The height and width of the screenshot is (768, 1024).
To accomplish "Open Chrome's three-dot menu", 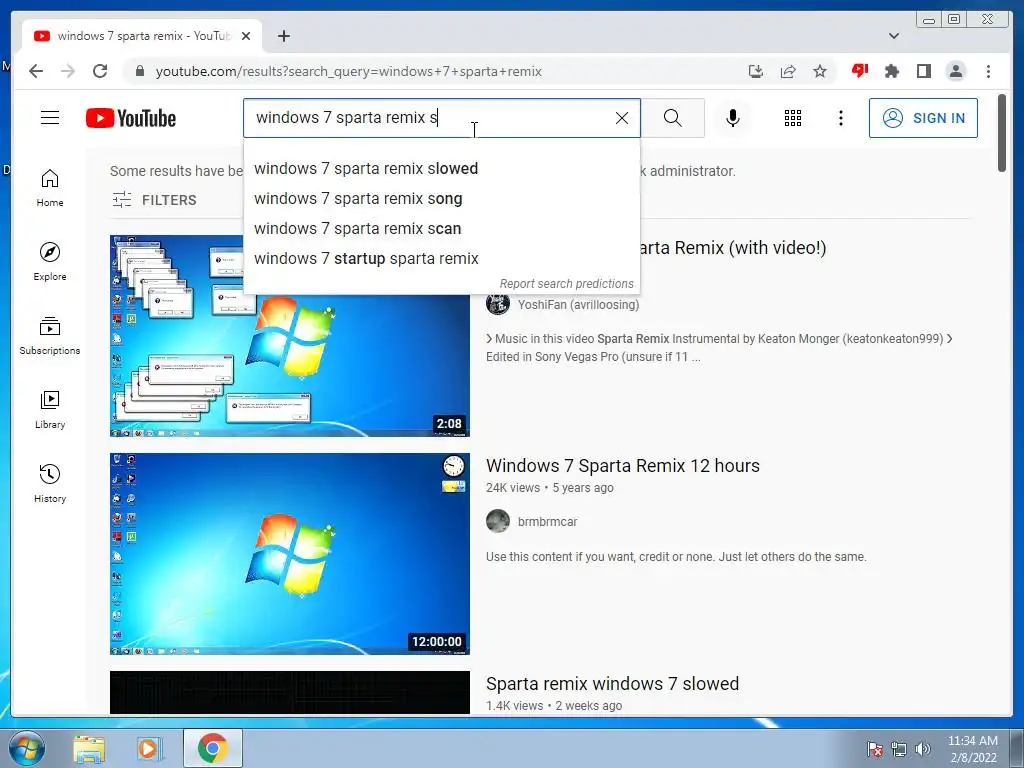I will tap(988, 71).
